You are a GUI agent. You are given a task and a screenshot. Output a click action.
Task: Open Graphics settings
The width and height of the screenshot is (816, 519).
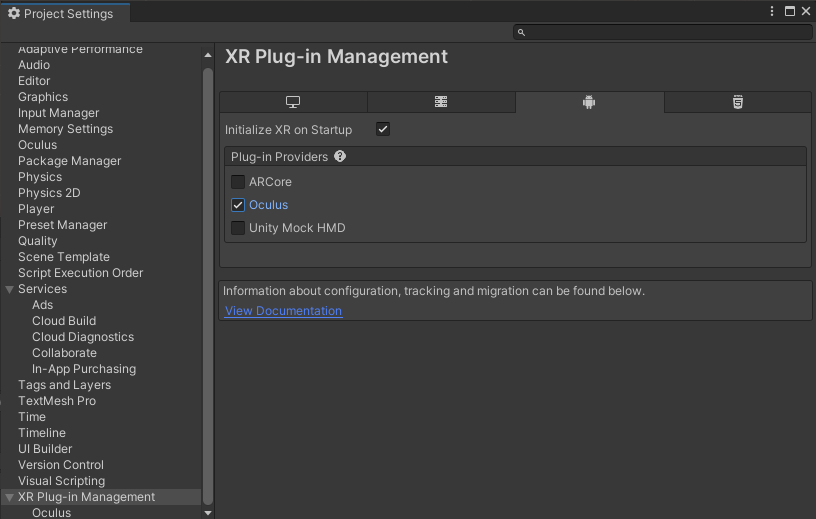coord(43,97)
